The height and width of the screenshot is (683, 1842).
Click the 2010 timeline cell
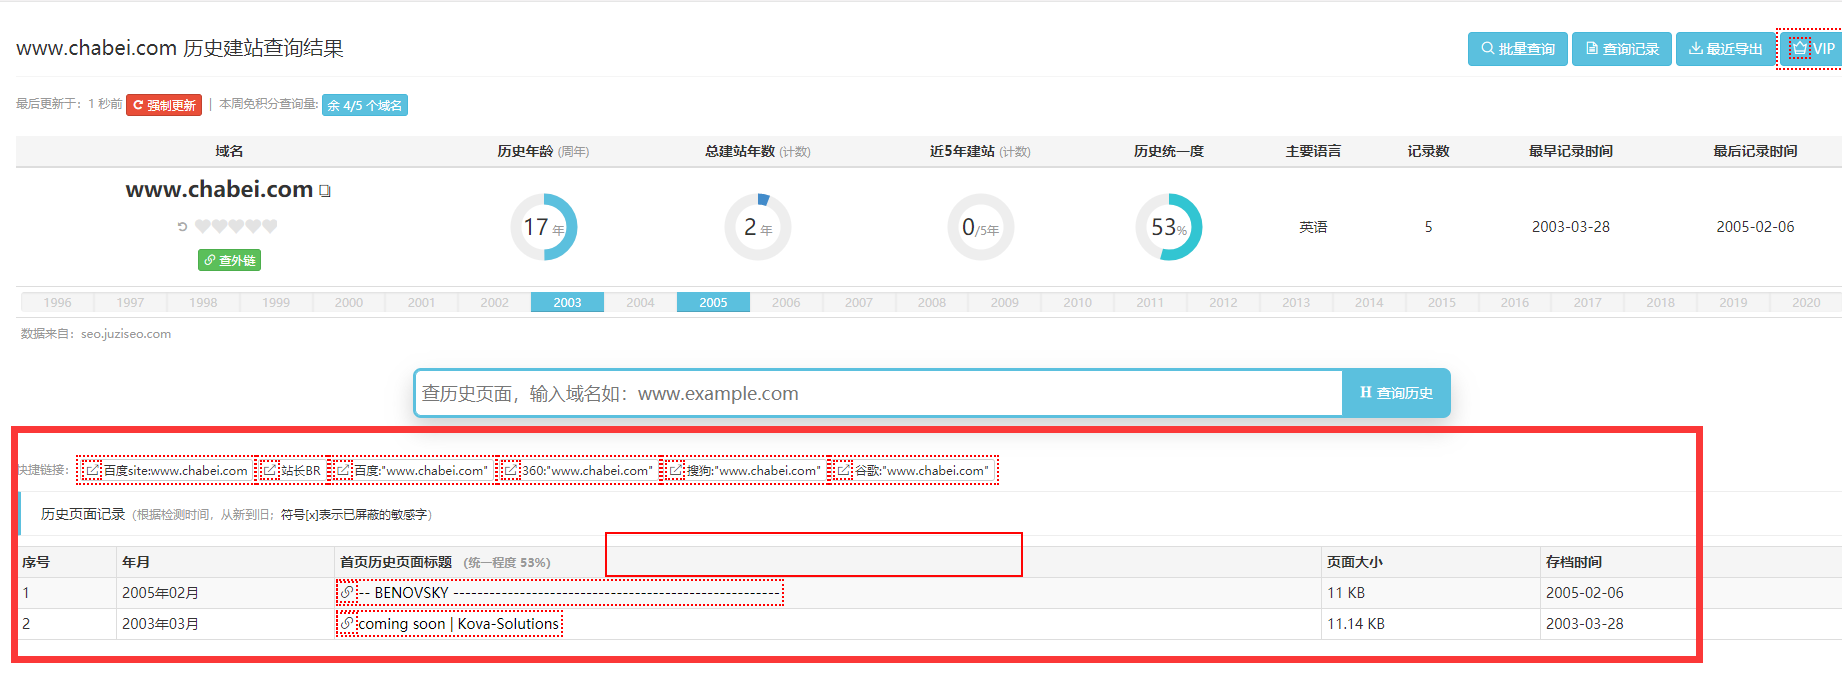pos(1077,302)
